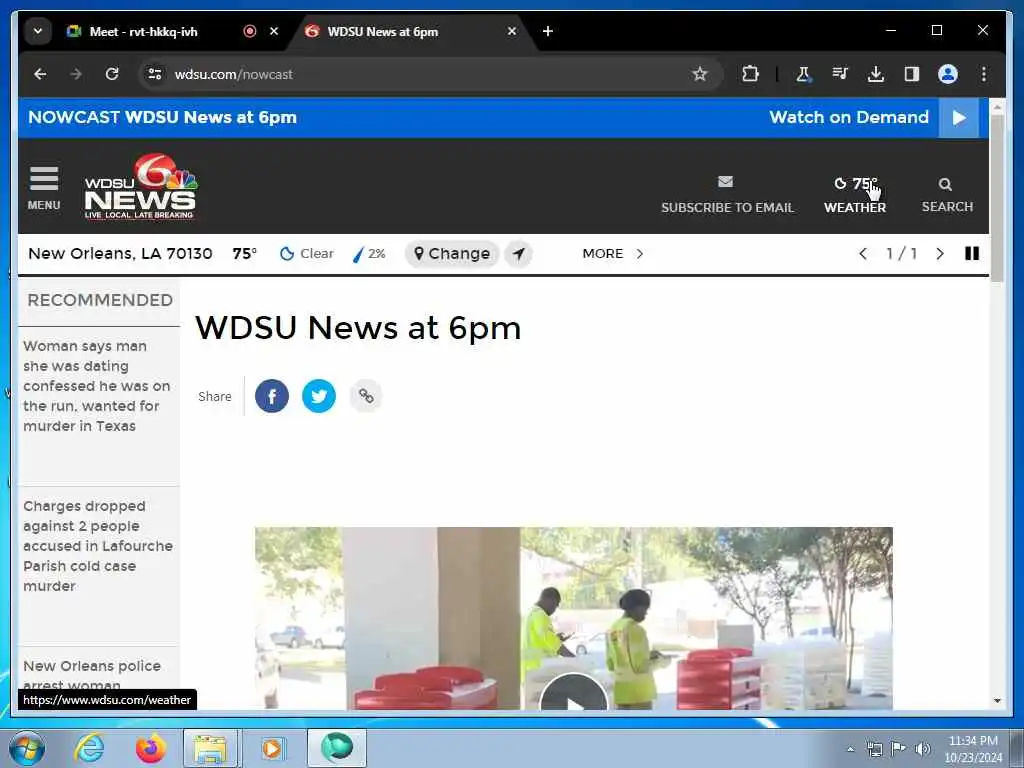Open a new browser tab
The image size is (1024, 768).
point(548,31)
